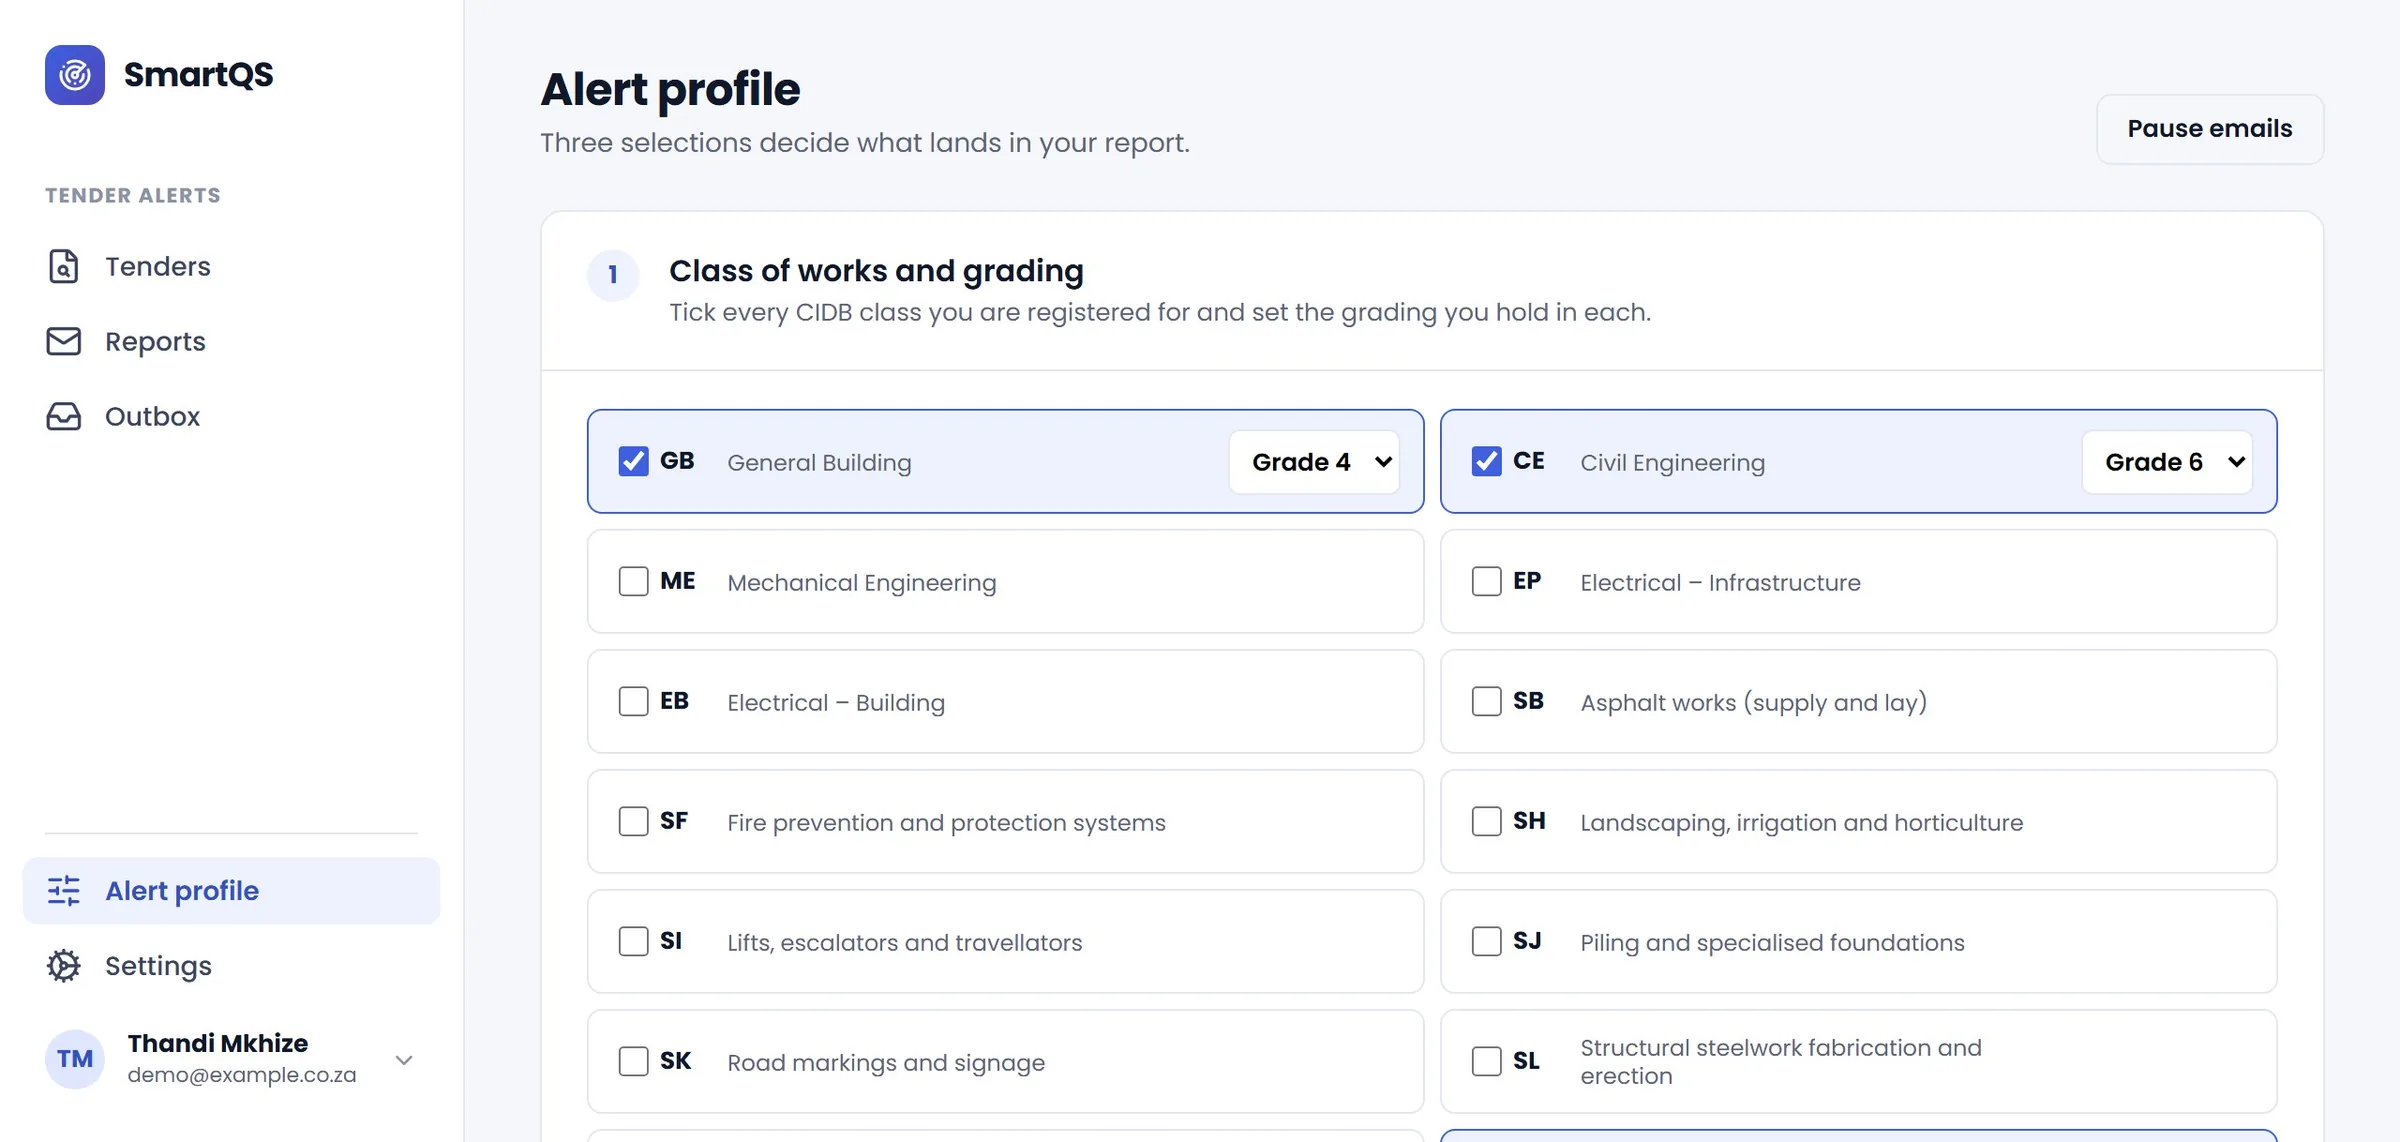Viewport: 2400px width, 1142px height.
Task: Untick the CE Civil Engineering checkbox
Action: 1486,461
